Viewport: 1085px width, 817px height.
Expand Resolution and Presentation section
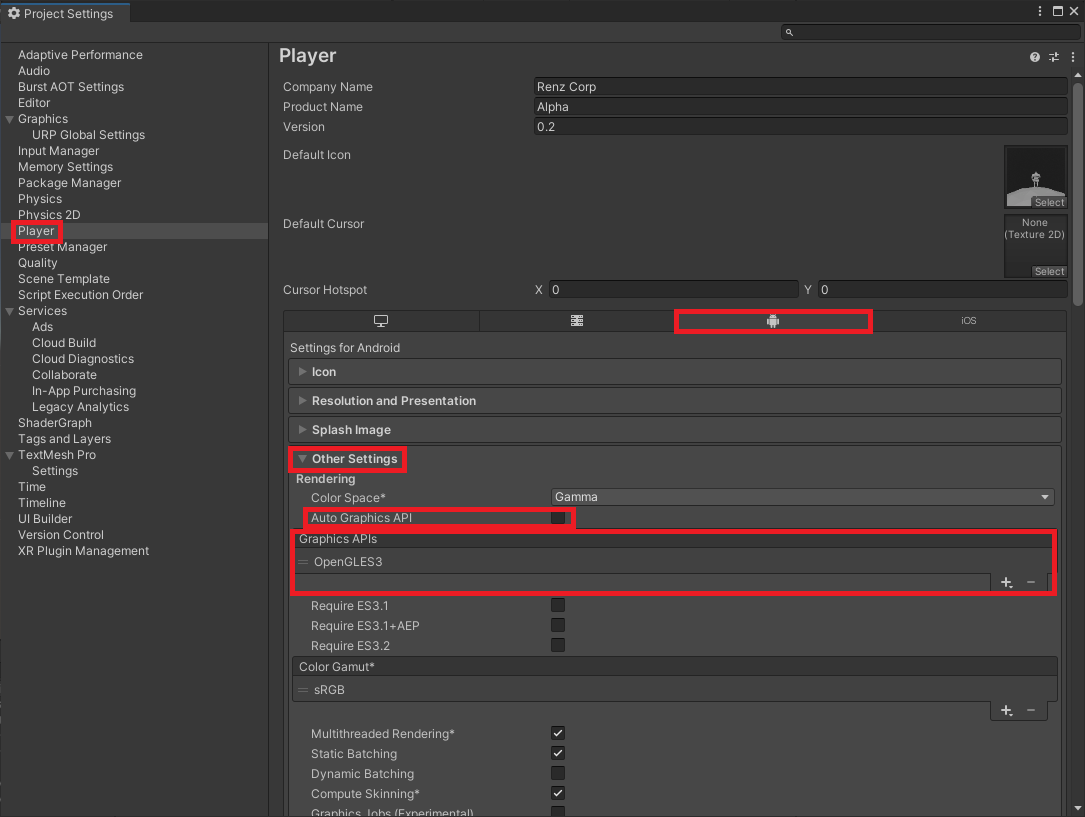point(675,401)
